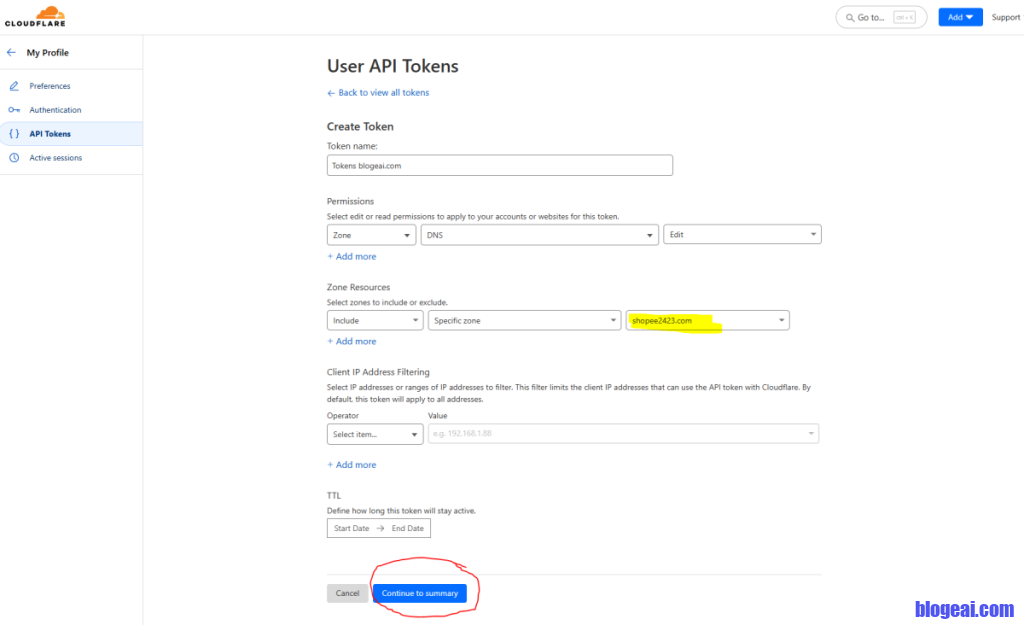Click the back arrow beside My Profile
Screen dimensions: 1024x625
tap(12, 52)
